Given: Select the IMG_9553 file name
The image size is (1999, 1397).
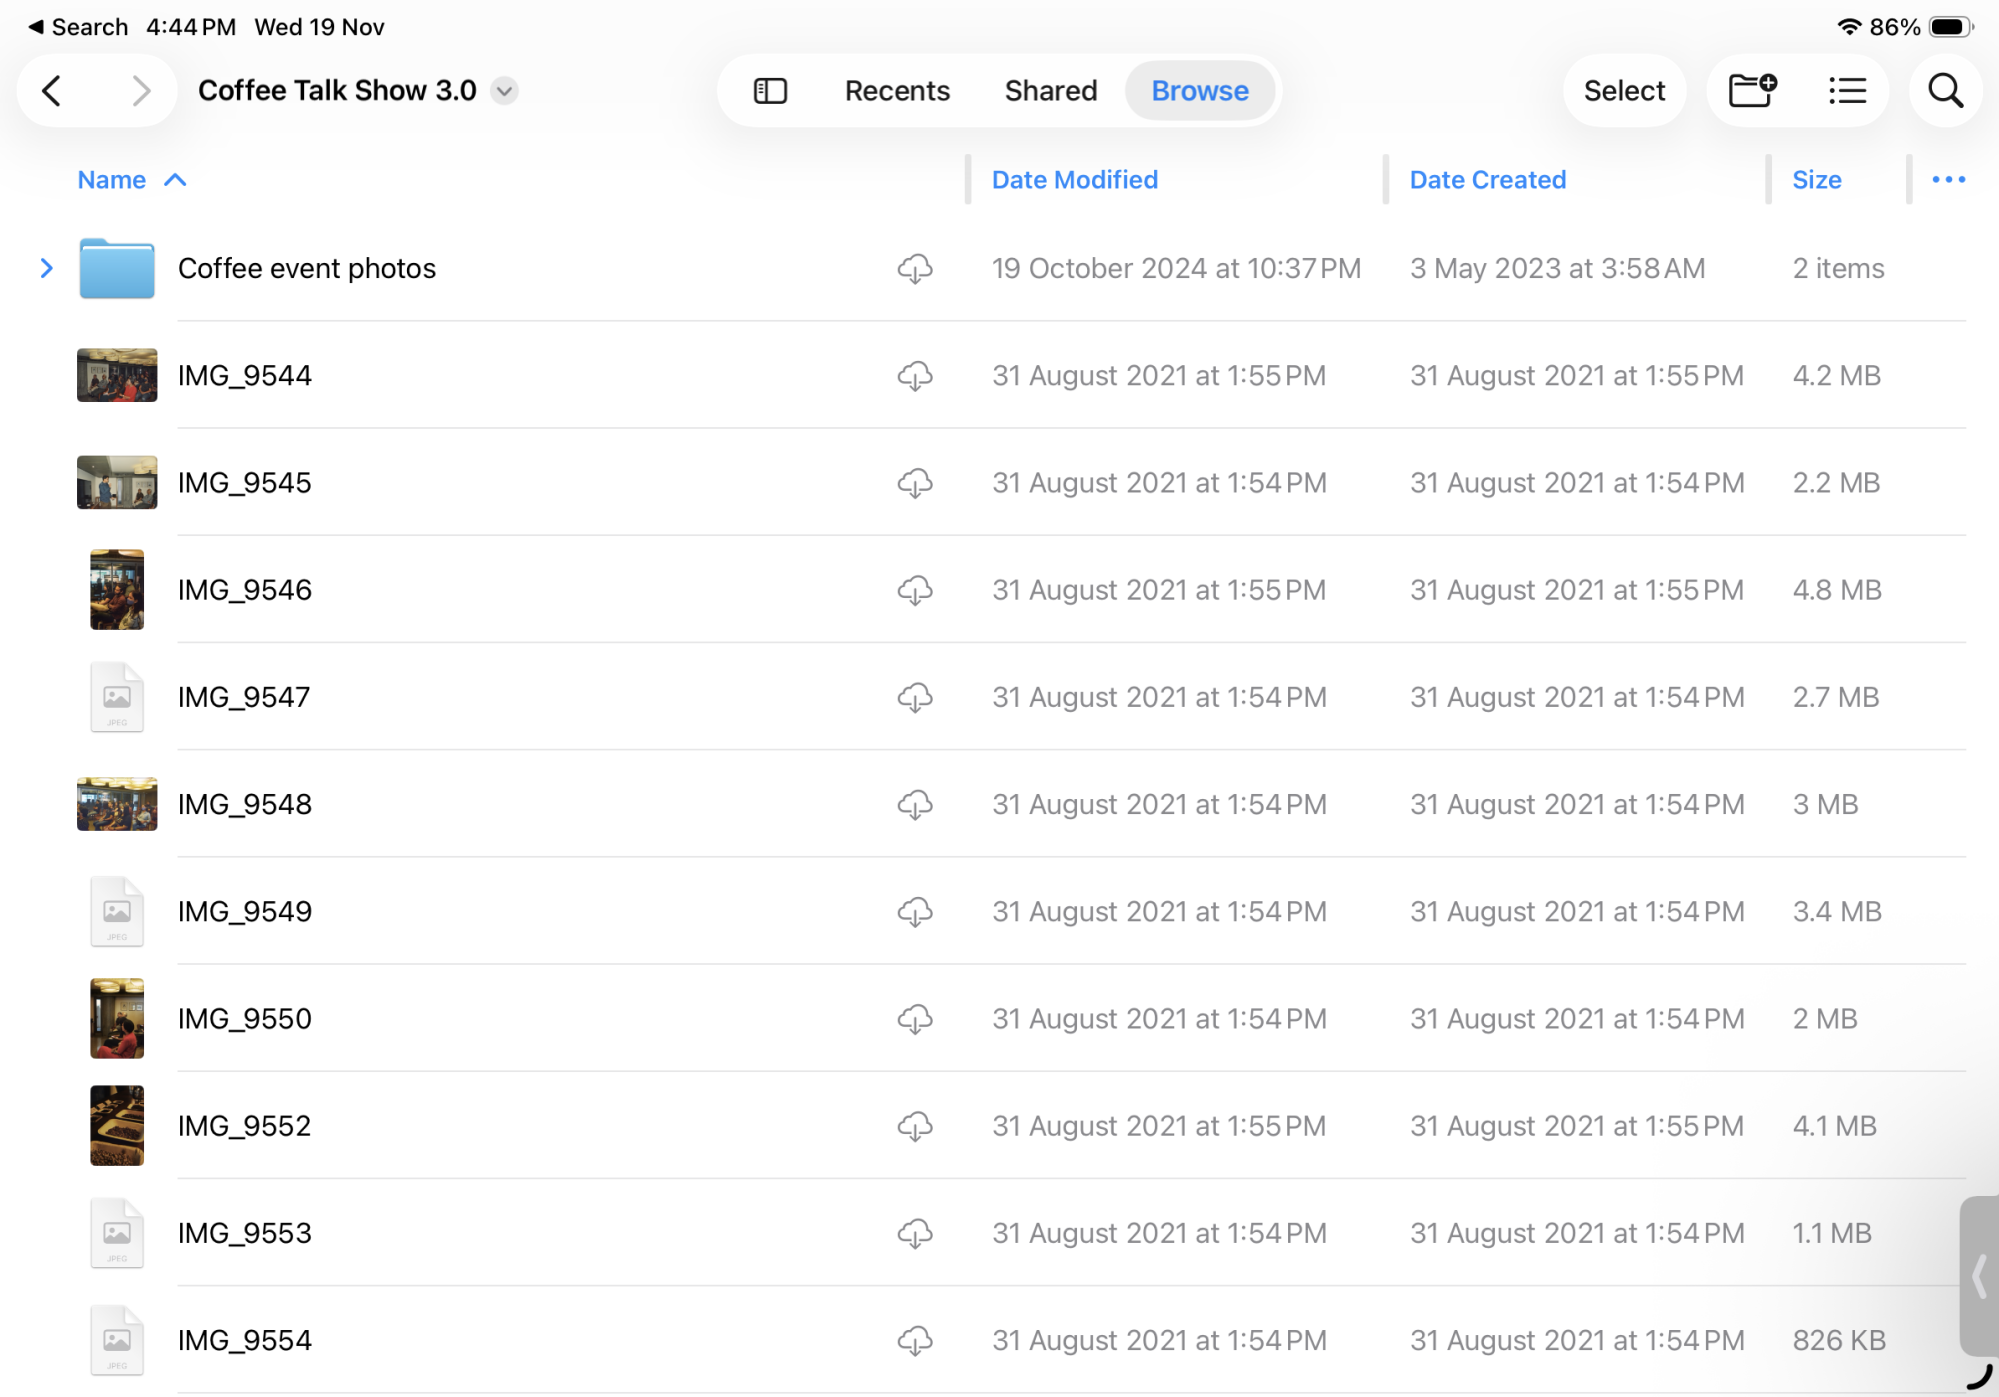Looking at the screenshot, I should point(245,1233).
